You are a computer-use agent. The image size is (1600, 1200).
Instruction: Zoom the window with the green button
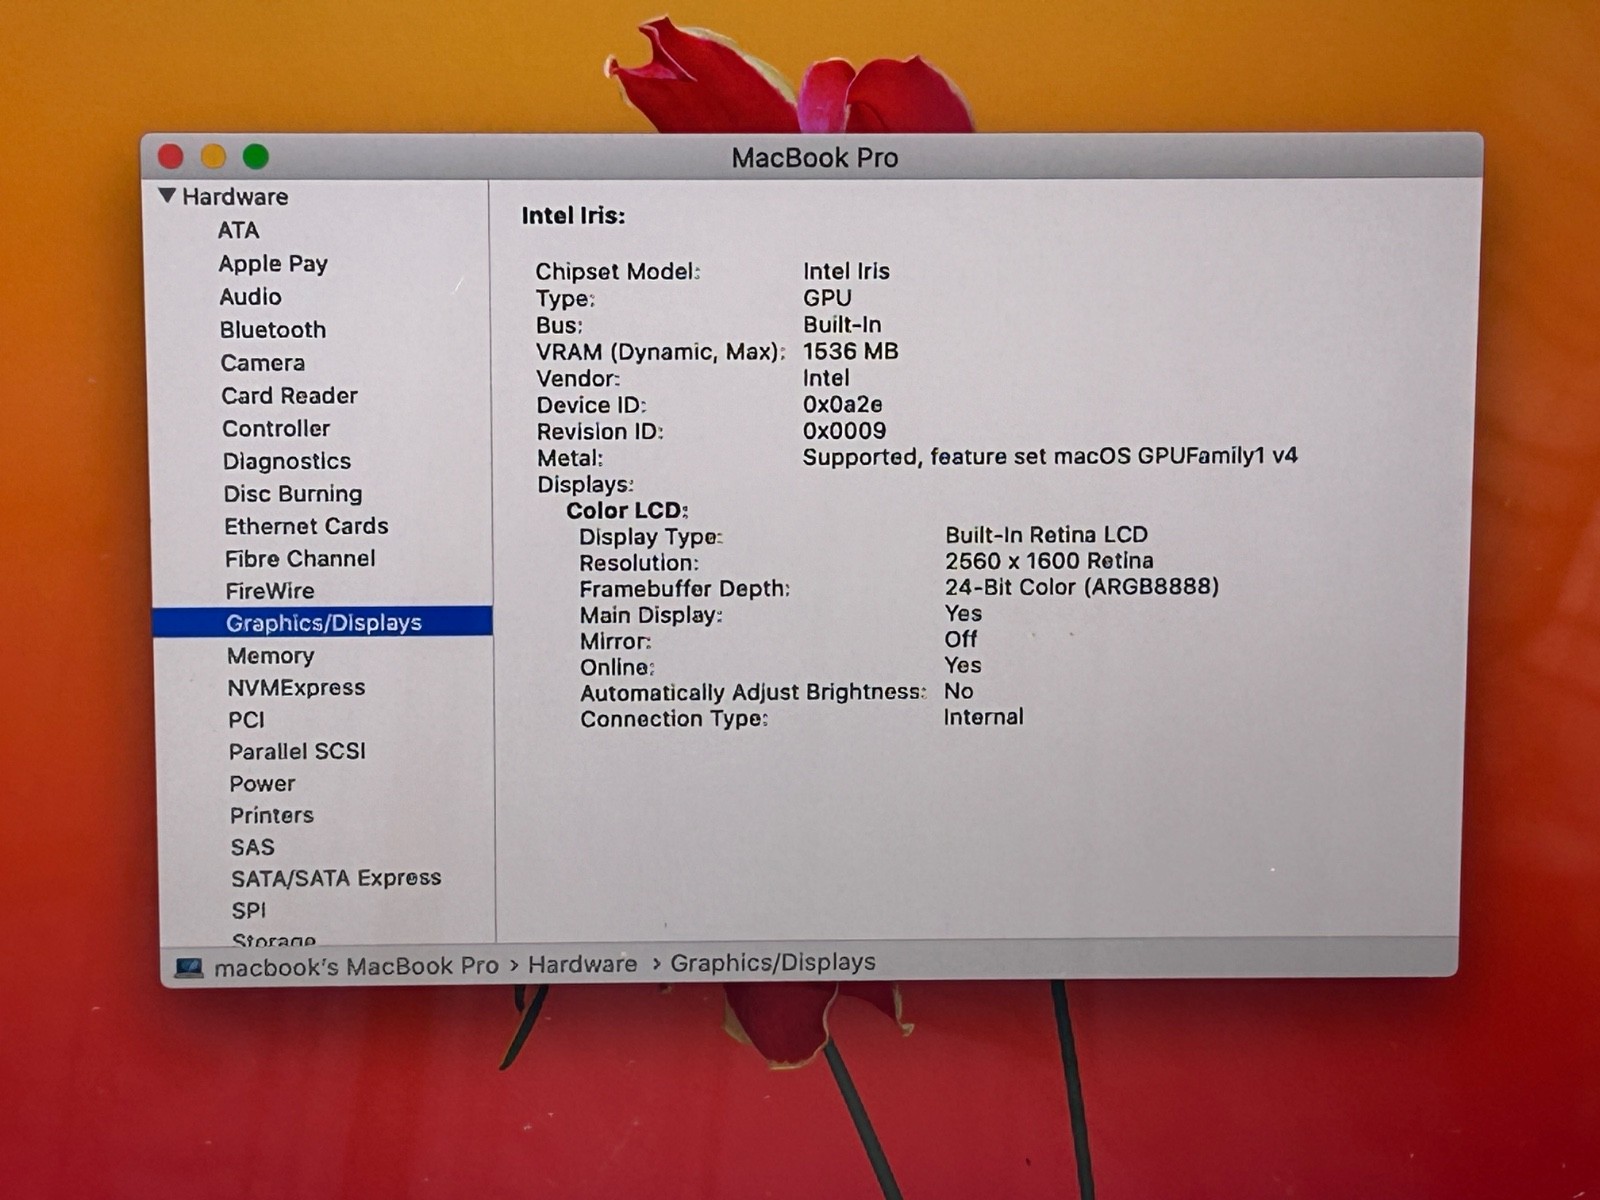(x=256, y=157)
